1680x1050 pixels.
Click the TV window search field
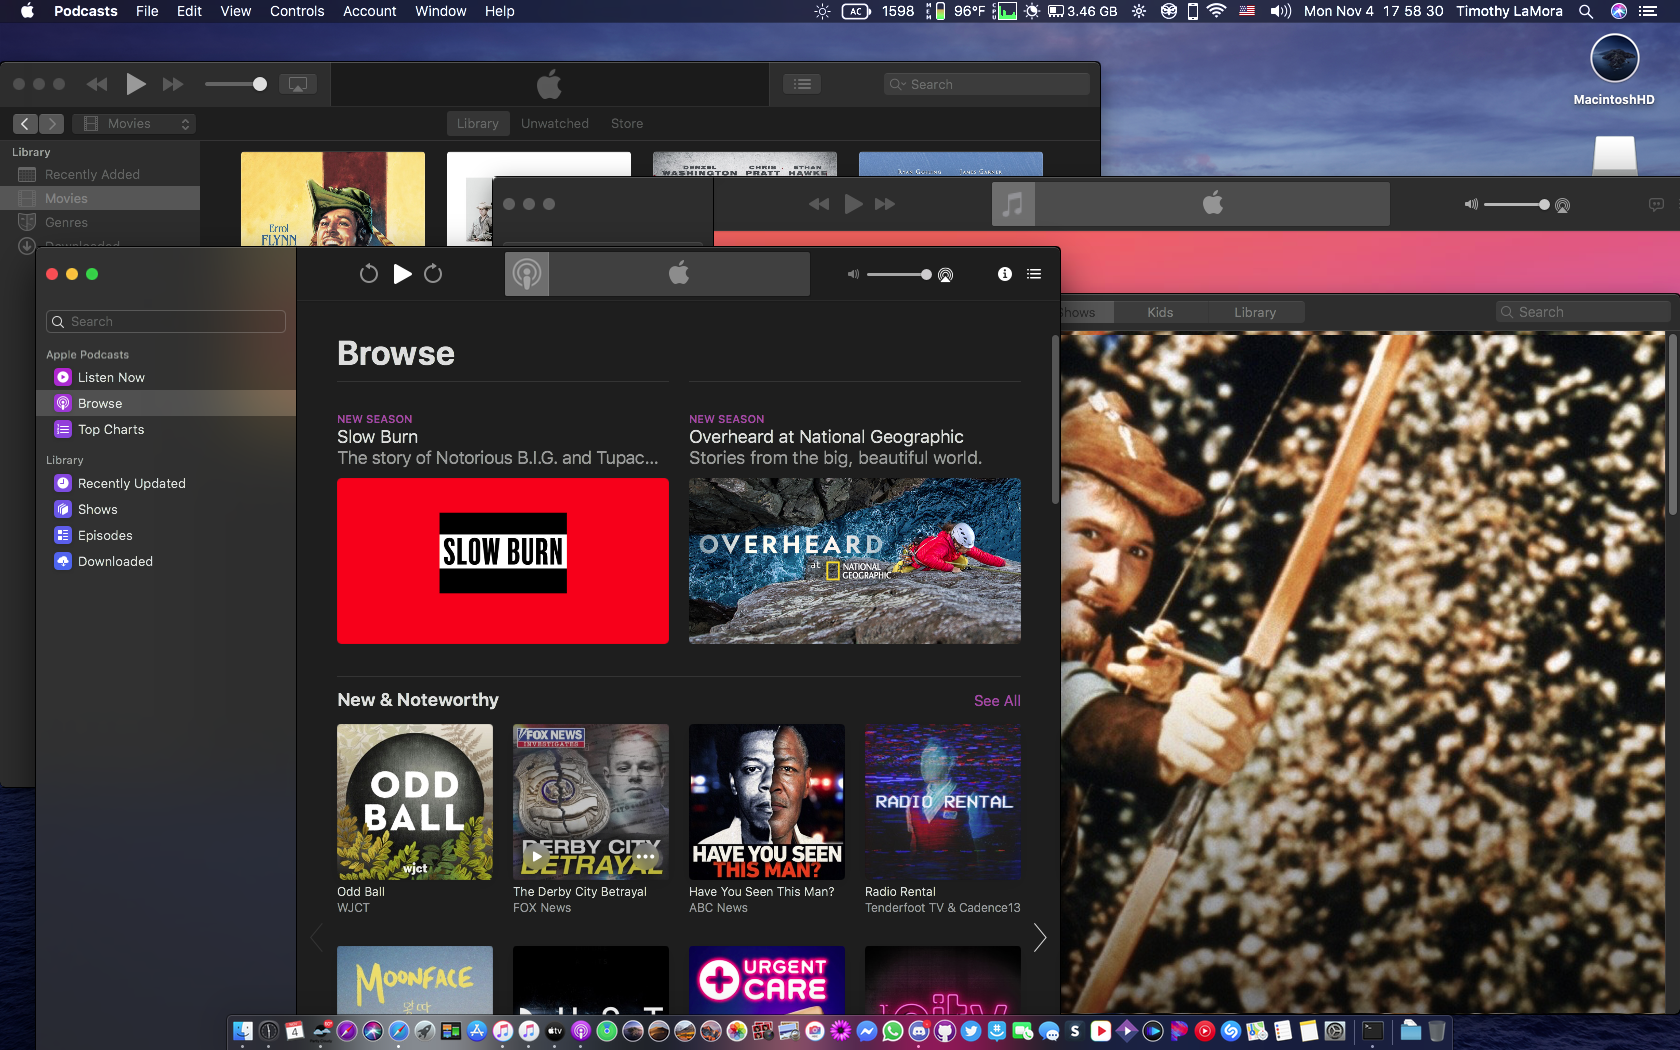tap(1584, 312)
